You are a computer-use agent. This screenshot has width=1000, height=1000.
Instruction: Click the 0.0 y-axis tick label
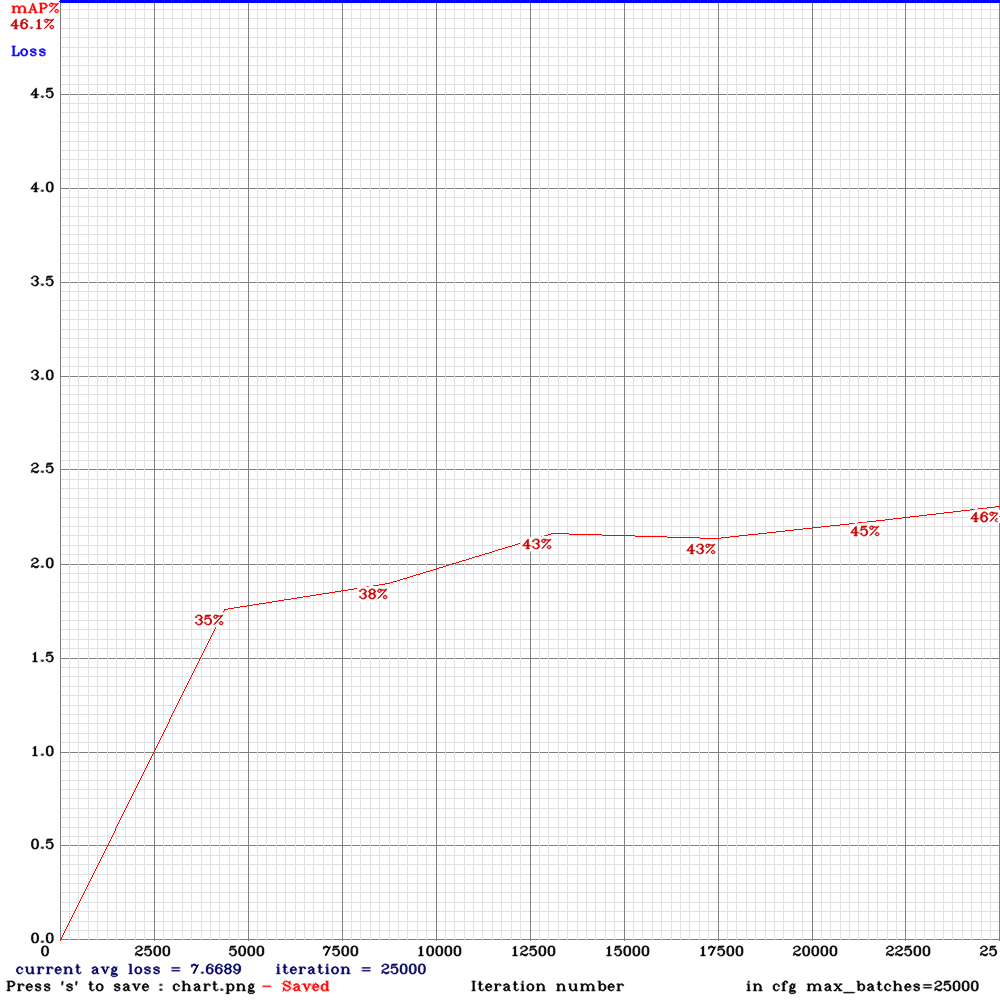(42, 938)
